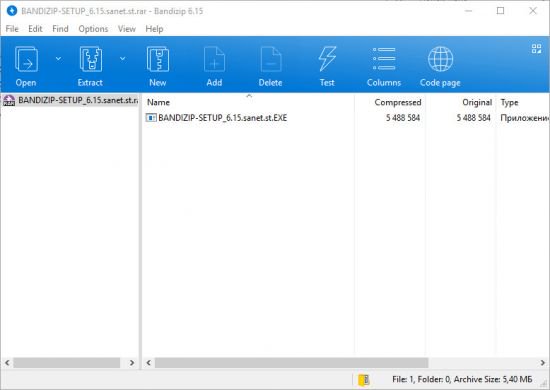Click the Bandizip app icon in title bar
550x390 pixels.
pos(12,11)
